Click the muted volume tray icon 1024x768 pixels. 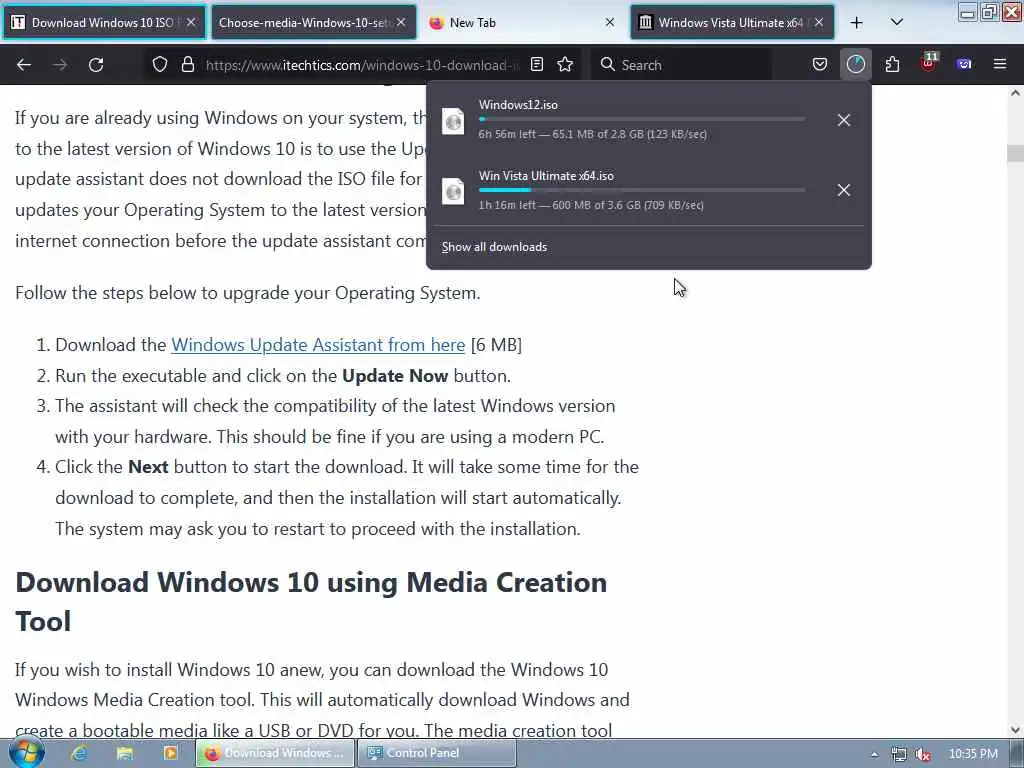click(x=923, y=754)
